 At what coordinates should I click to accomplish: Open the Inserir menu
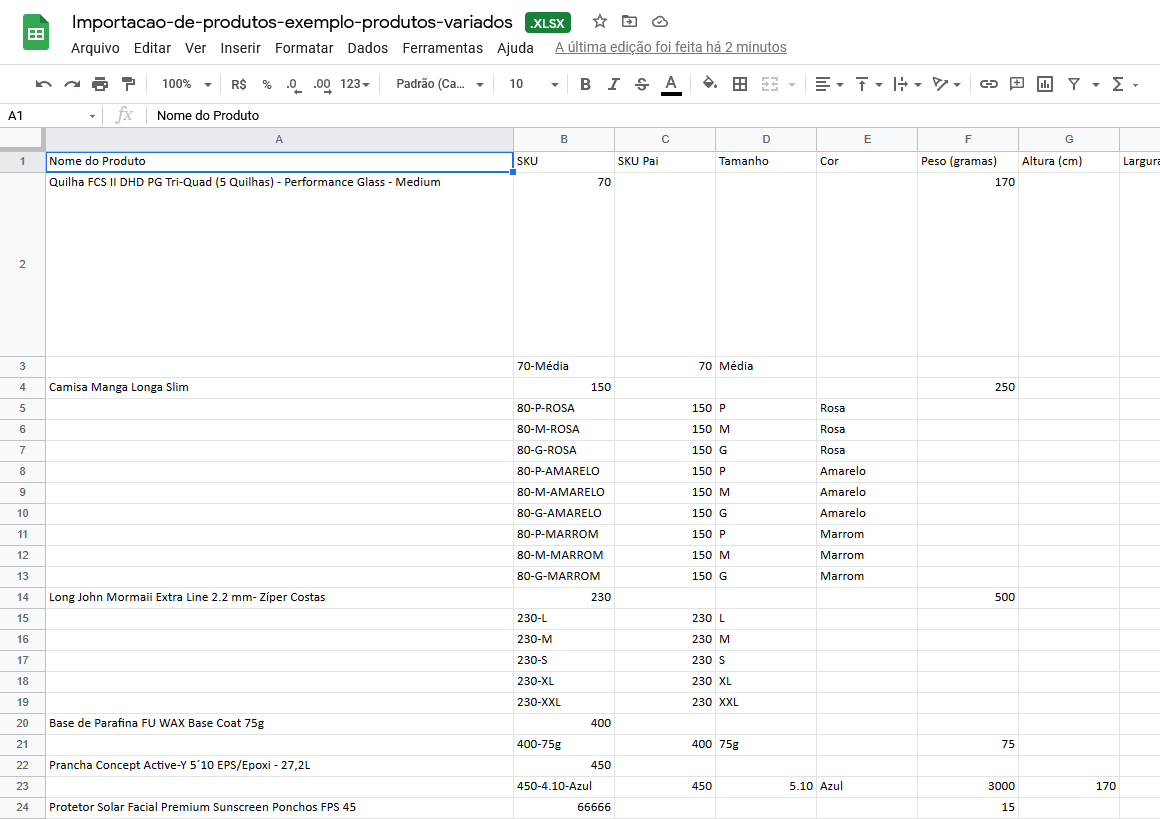pyautogui.click(x=240, y=48)
